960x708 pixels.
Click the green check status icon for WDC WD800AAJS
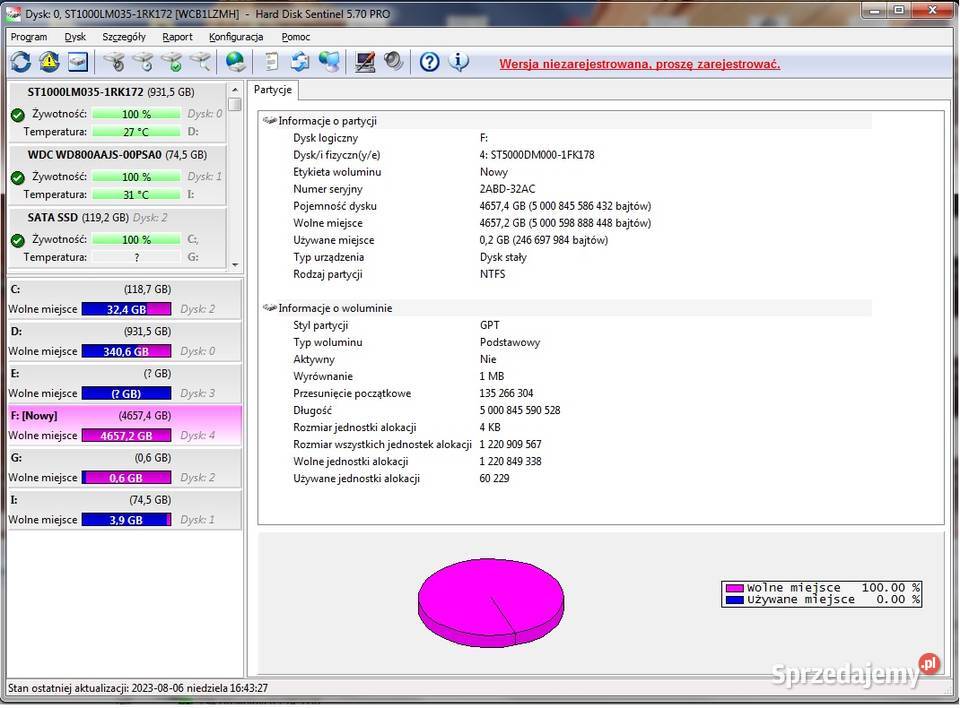18,178
